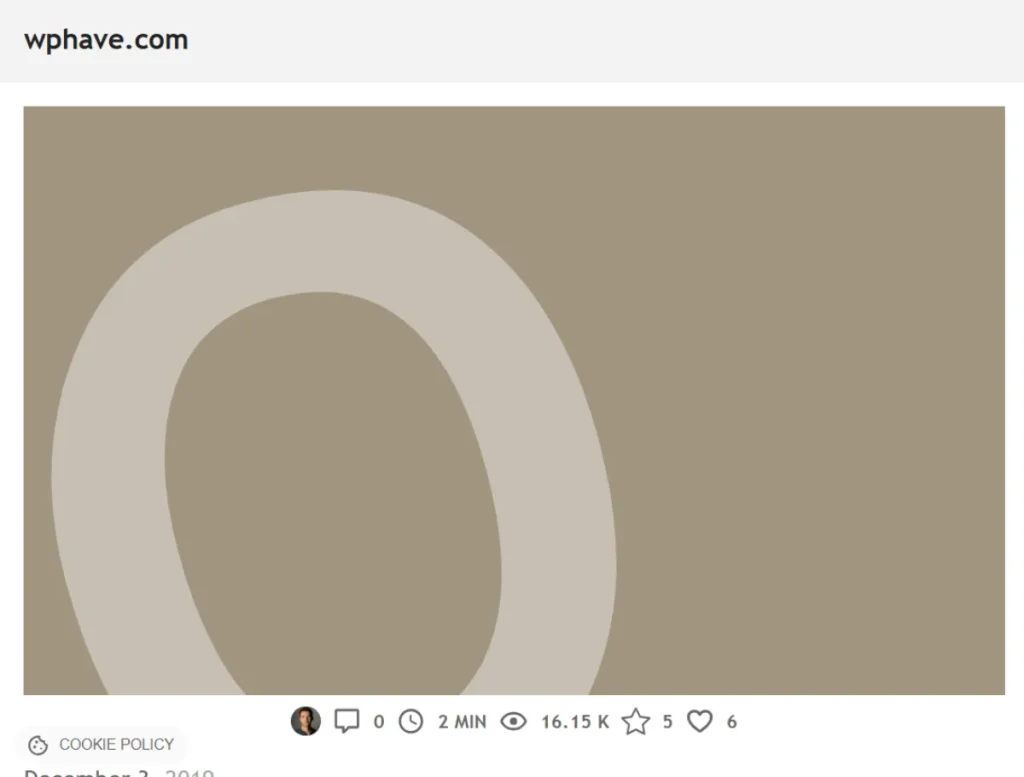
Task: Click the eye views icon
Action: 514,722
